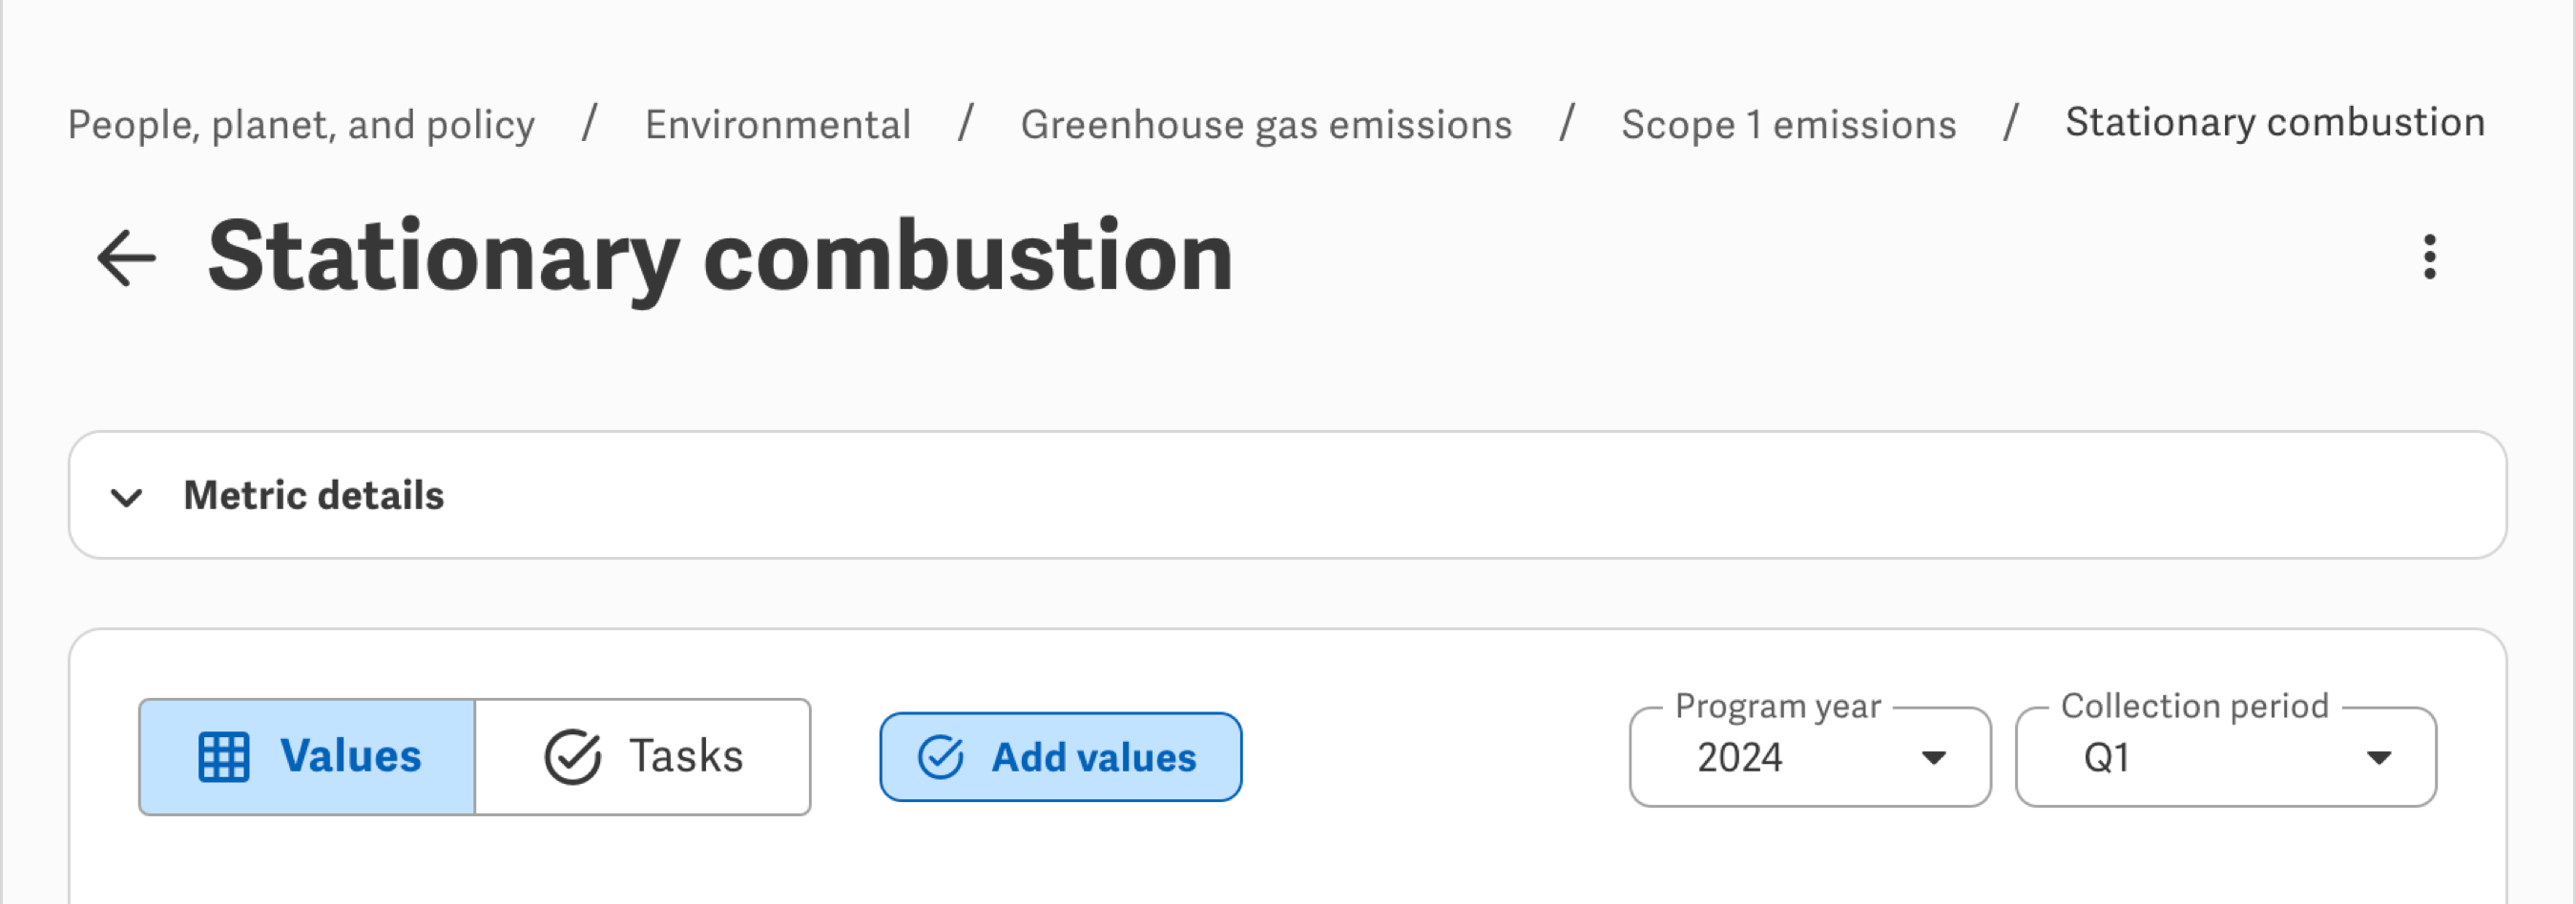Click the Add values button
This screenshot has height=904, width=2576.
point(1061,757)
